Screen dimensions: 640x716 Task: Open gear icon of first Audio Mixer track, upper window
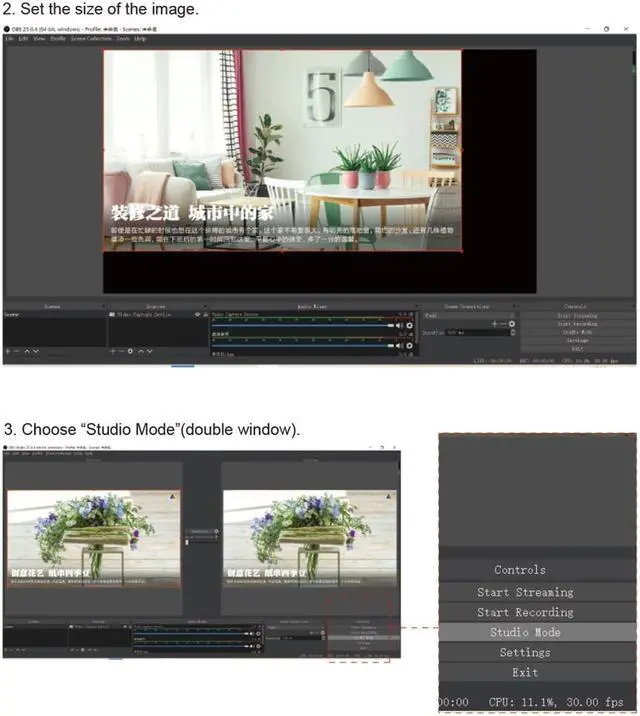pos(409,326)
